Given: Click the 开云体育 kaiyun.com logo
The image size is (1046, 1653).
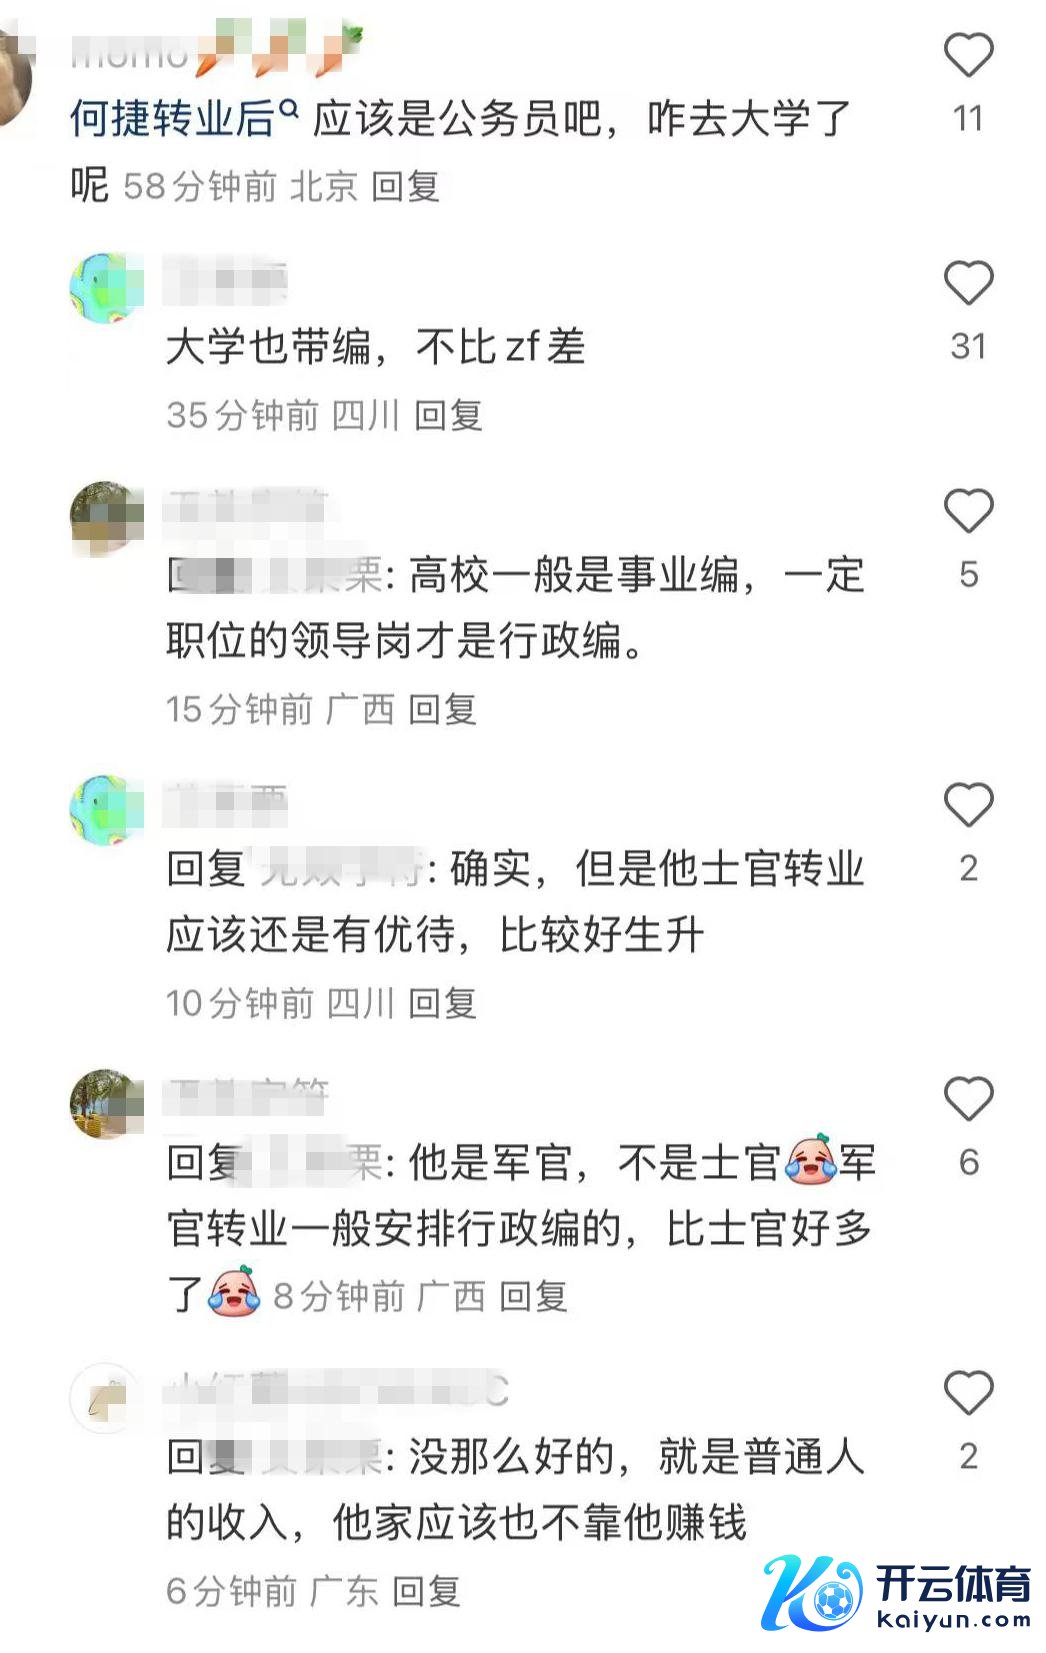Looking at the screenshot, I should point(896,1593).
